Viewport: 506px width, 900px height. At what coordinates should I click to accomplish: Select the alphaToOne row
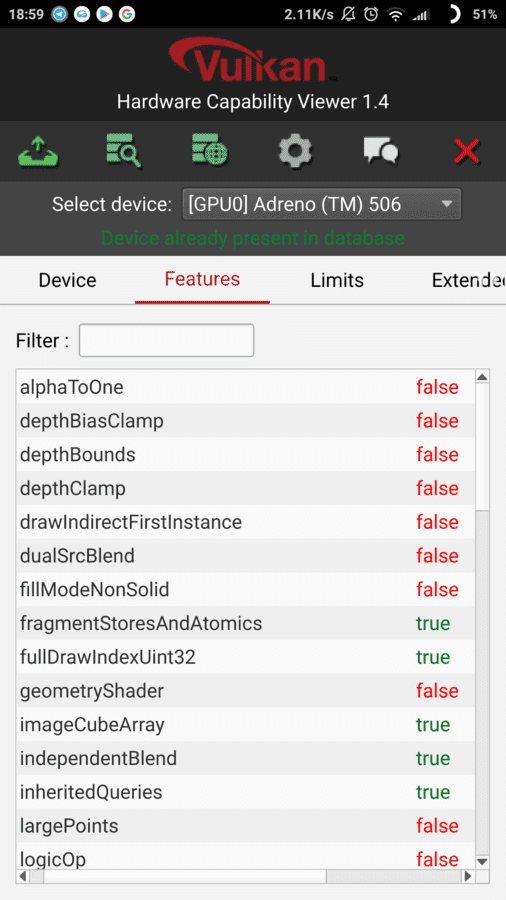246,387
